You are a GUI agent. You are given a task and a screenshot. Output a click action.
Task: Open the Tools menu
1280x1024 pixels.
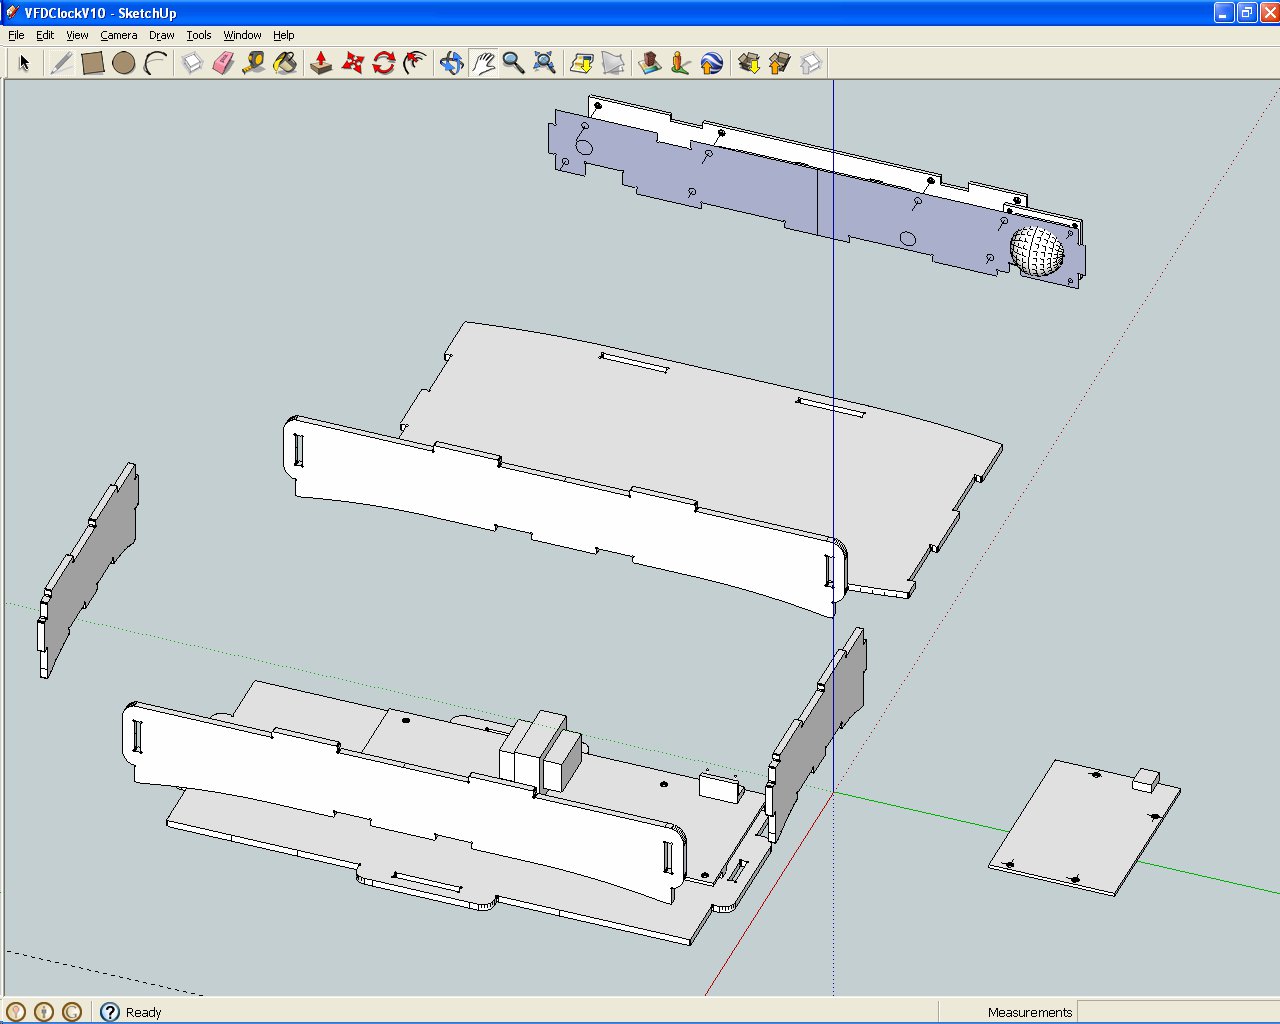tap(199, 35)
